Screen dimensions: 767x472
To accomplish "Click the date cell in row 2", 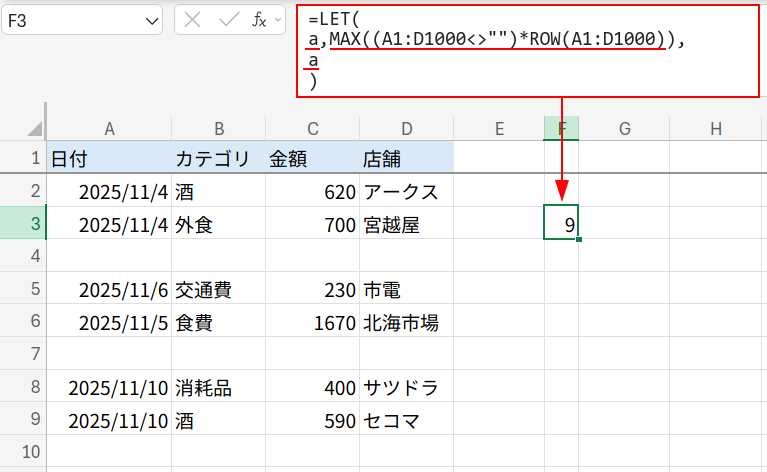I will (109, 191).
